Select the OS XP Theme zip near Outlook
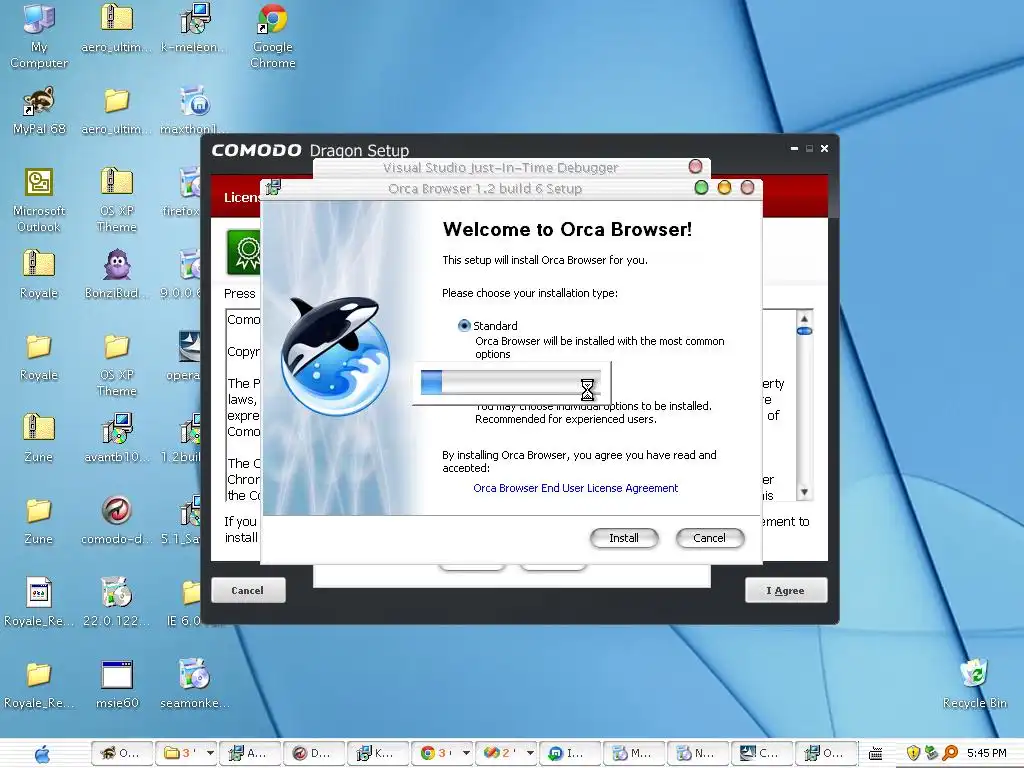This screenshot has width=1024, height=768. [117, 200]
